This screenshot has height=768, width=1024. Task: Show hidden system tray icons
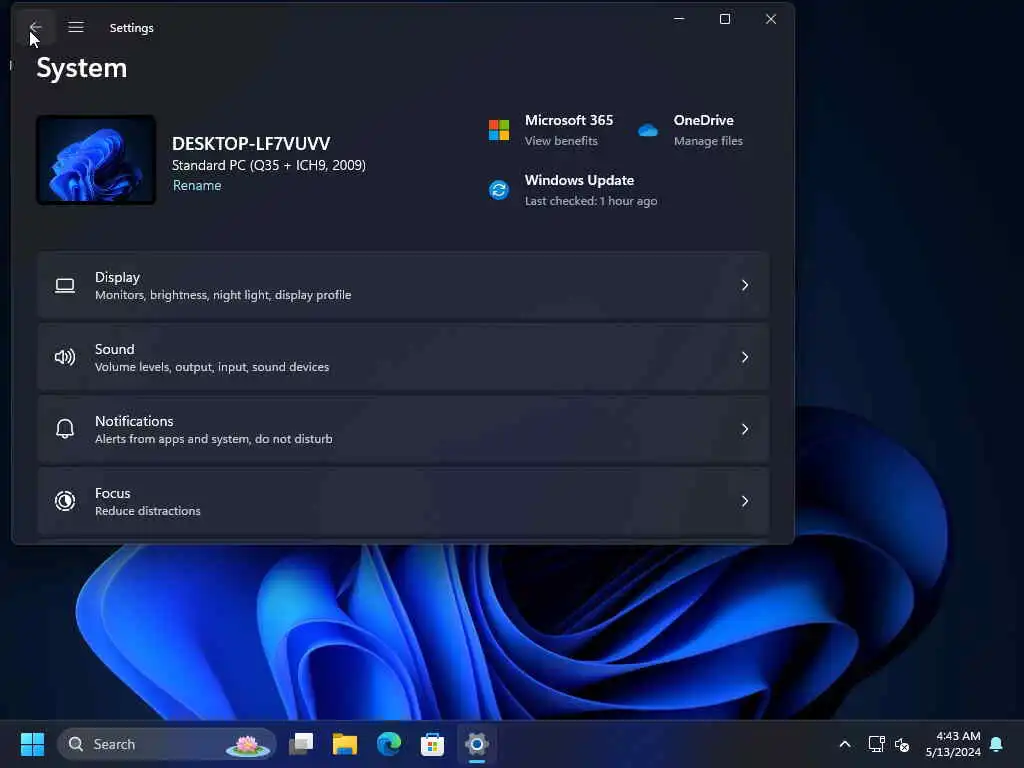pyautogui.click(x=844, y=744)
